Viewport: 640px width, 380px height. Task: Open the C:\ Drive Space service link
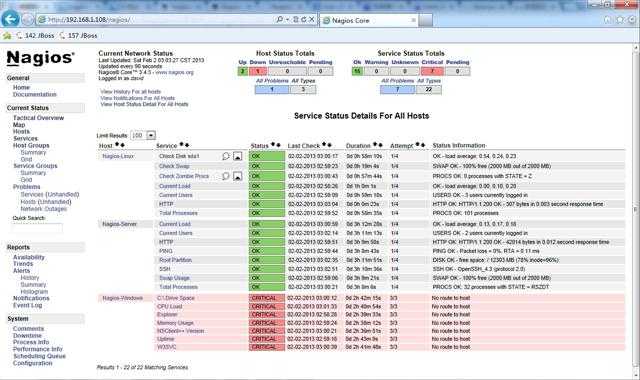(x=176, y=298)
